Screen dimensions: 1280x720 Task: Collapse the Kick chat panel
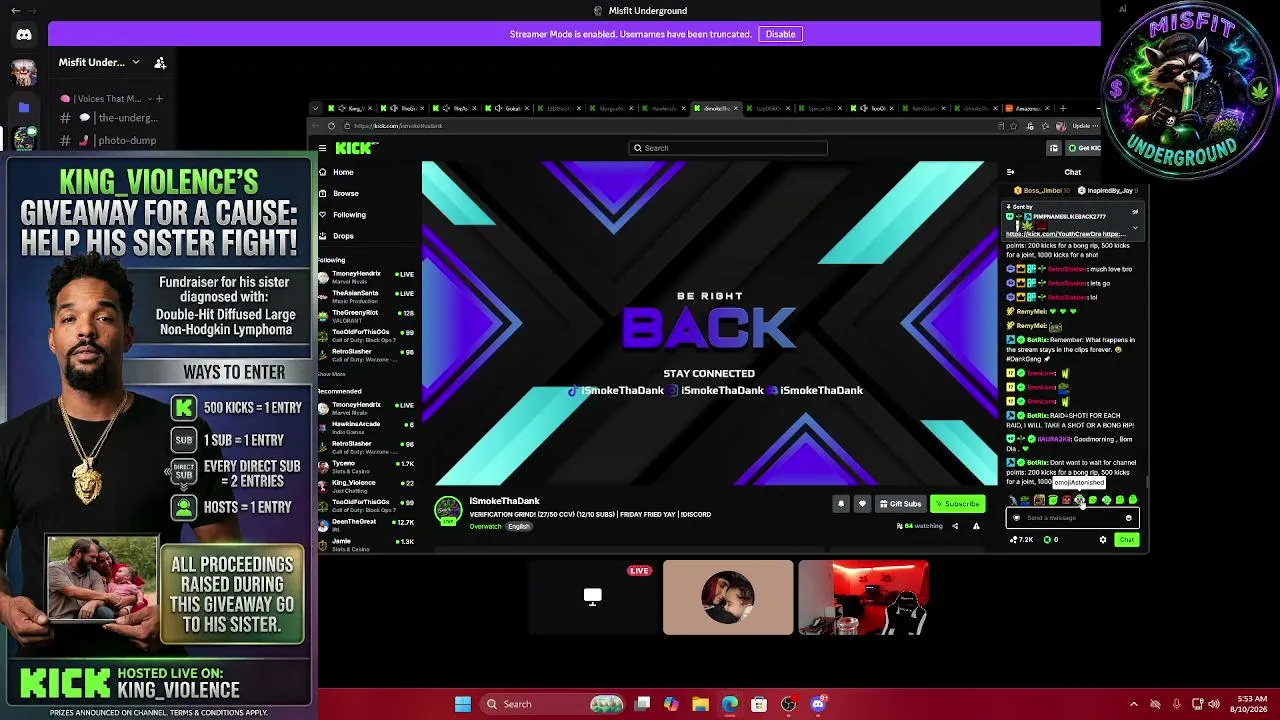click(1010, 172)
